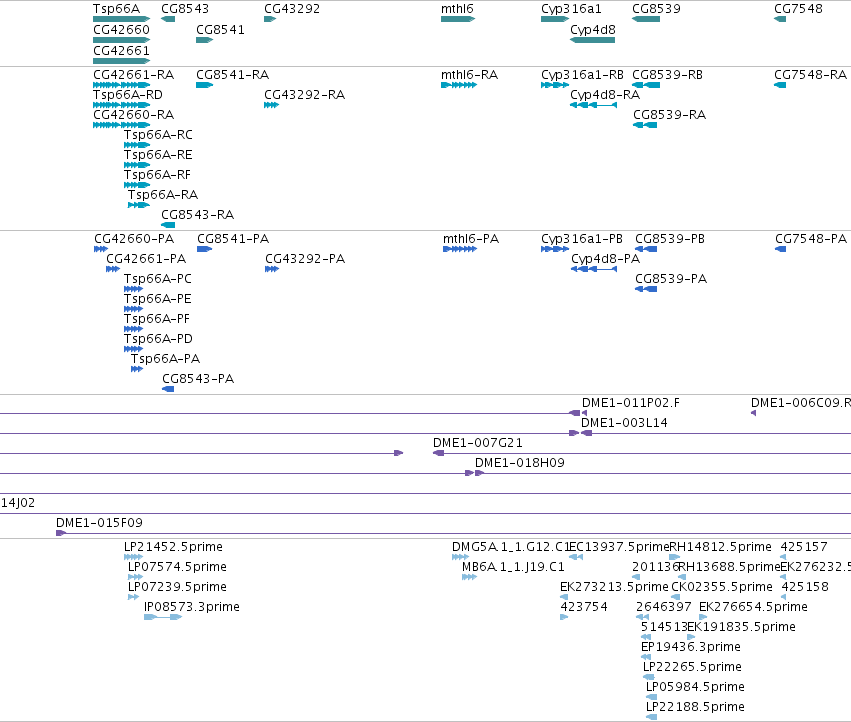Select transcript Tsp66A-RC
Screen dimensions: 851x722
[x=137, y=145]
